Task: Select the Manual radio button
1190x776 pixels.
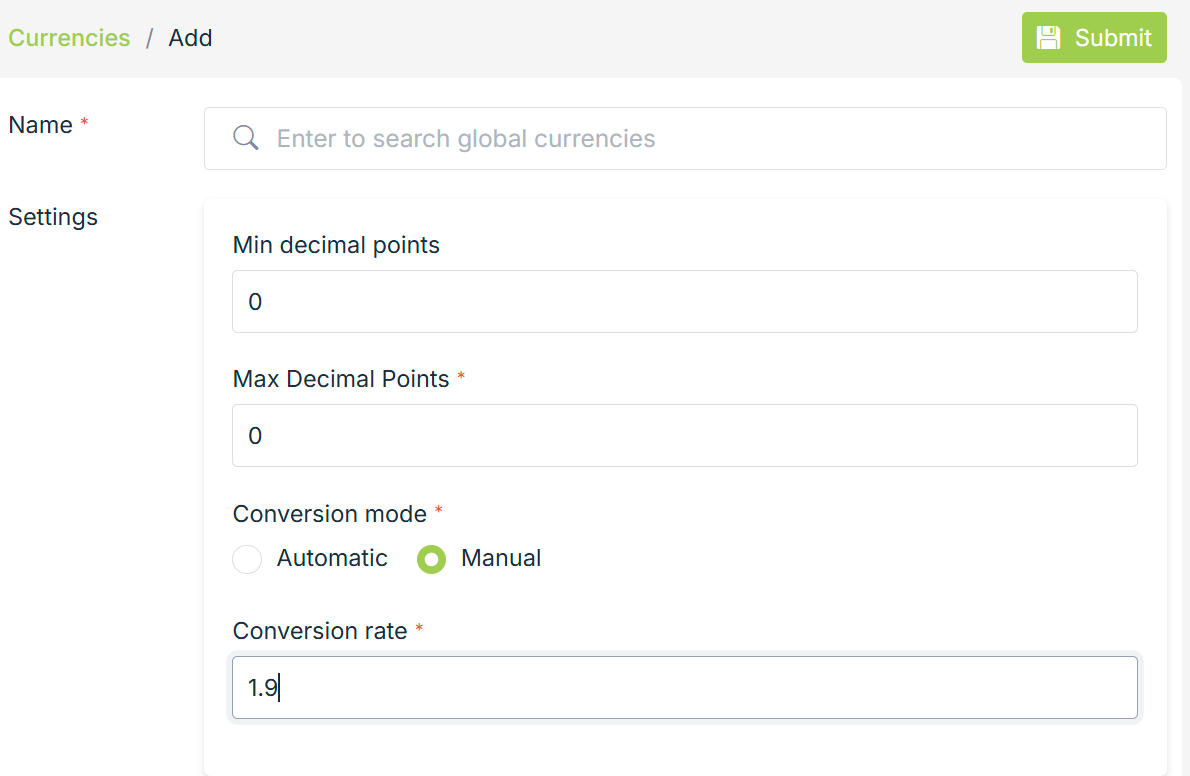Action: pos(431,559)
